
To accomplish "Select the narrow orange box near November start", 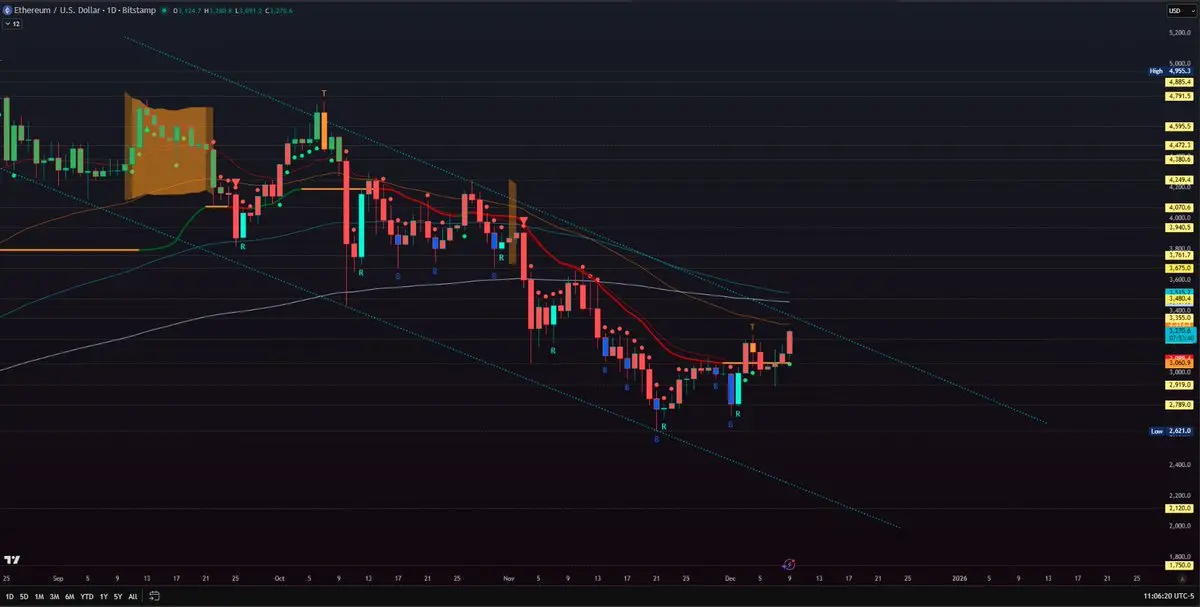I will click(513, 222).
